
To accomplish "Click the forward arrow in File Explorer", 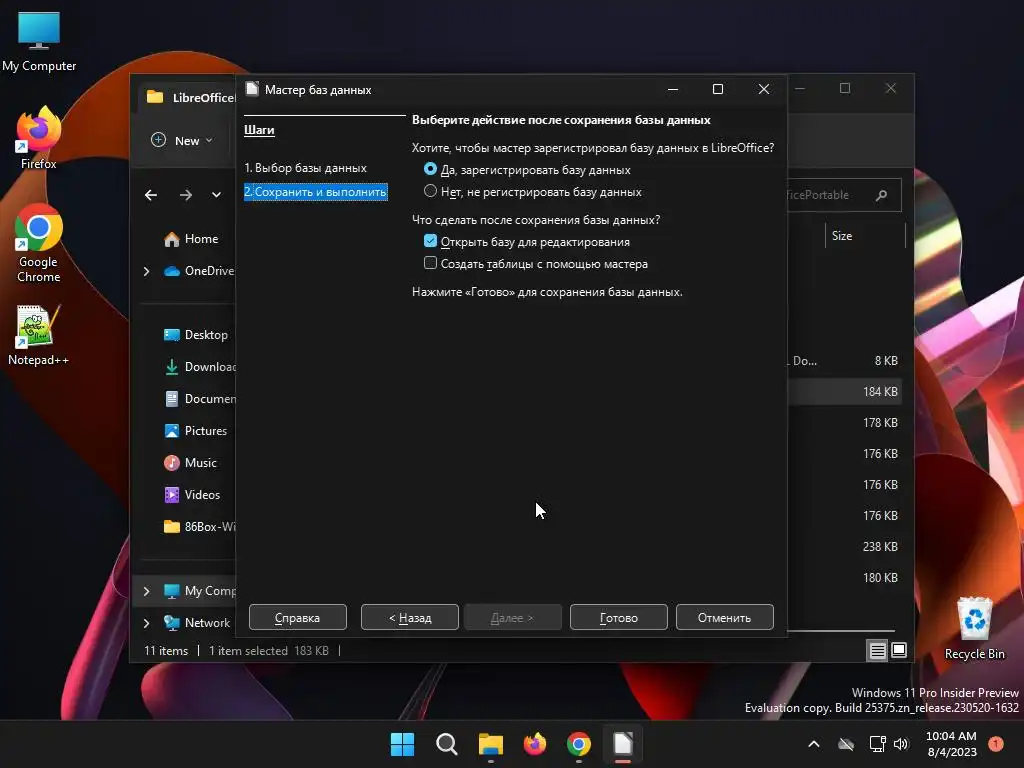I will point(185,195).
